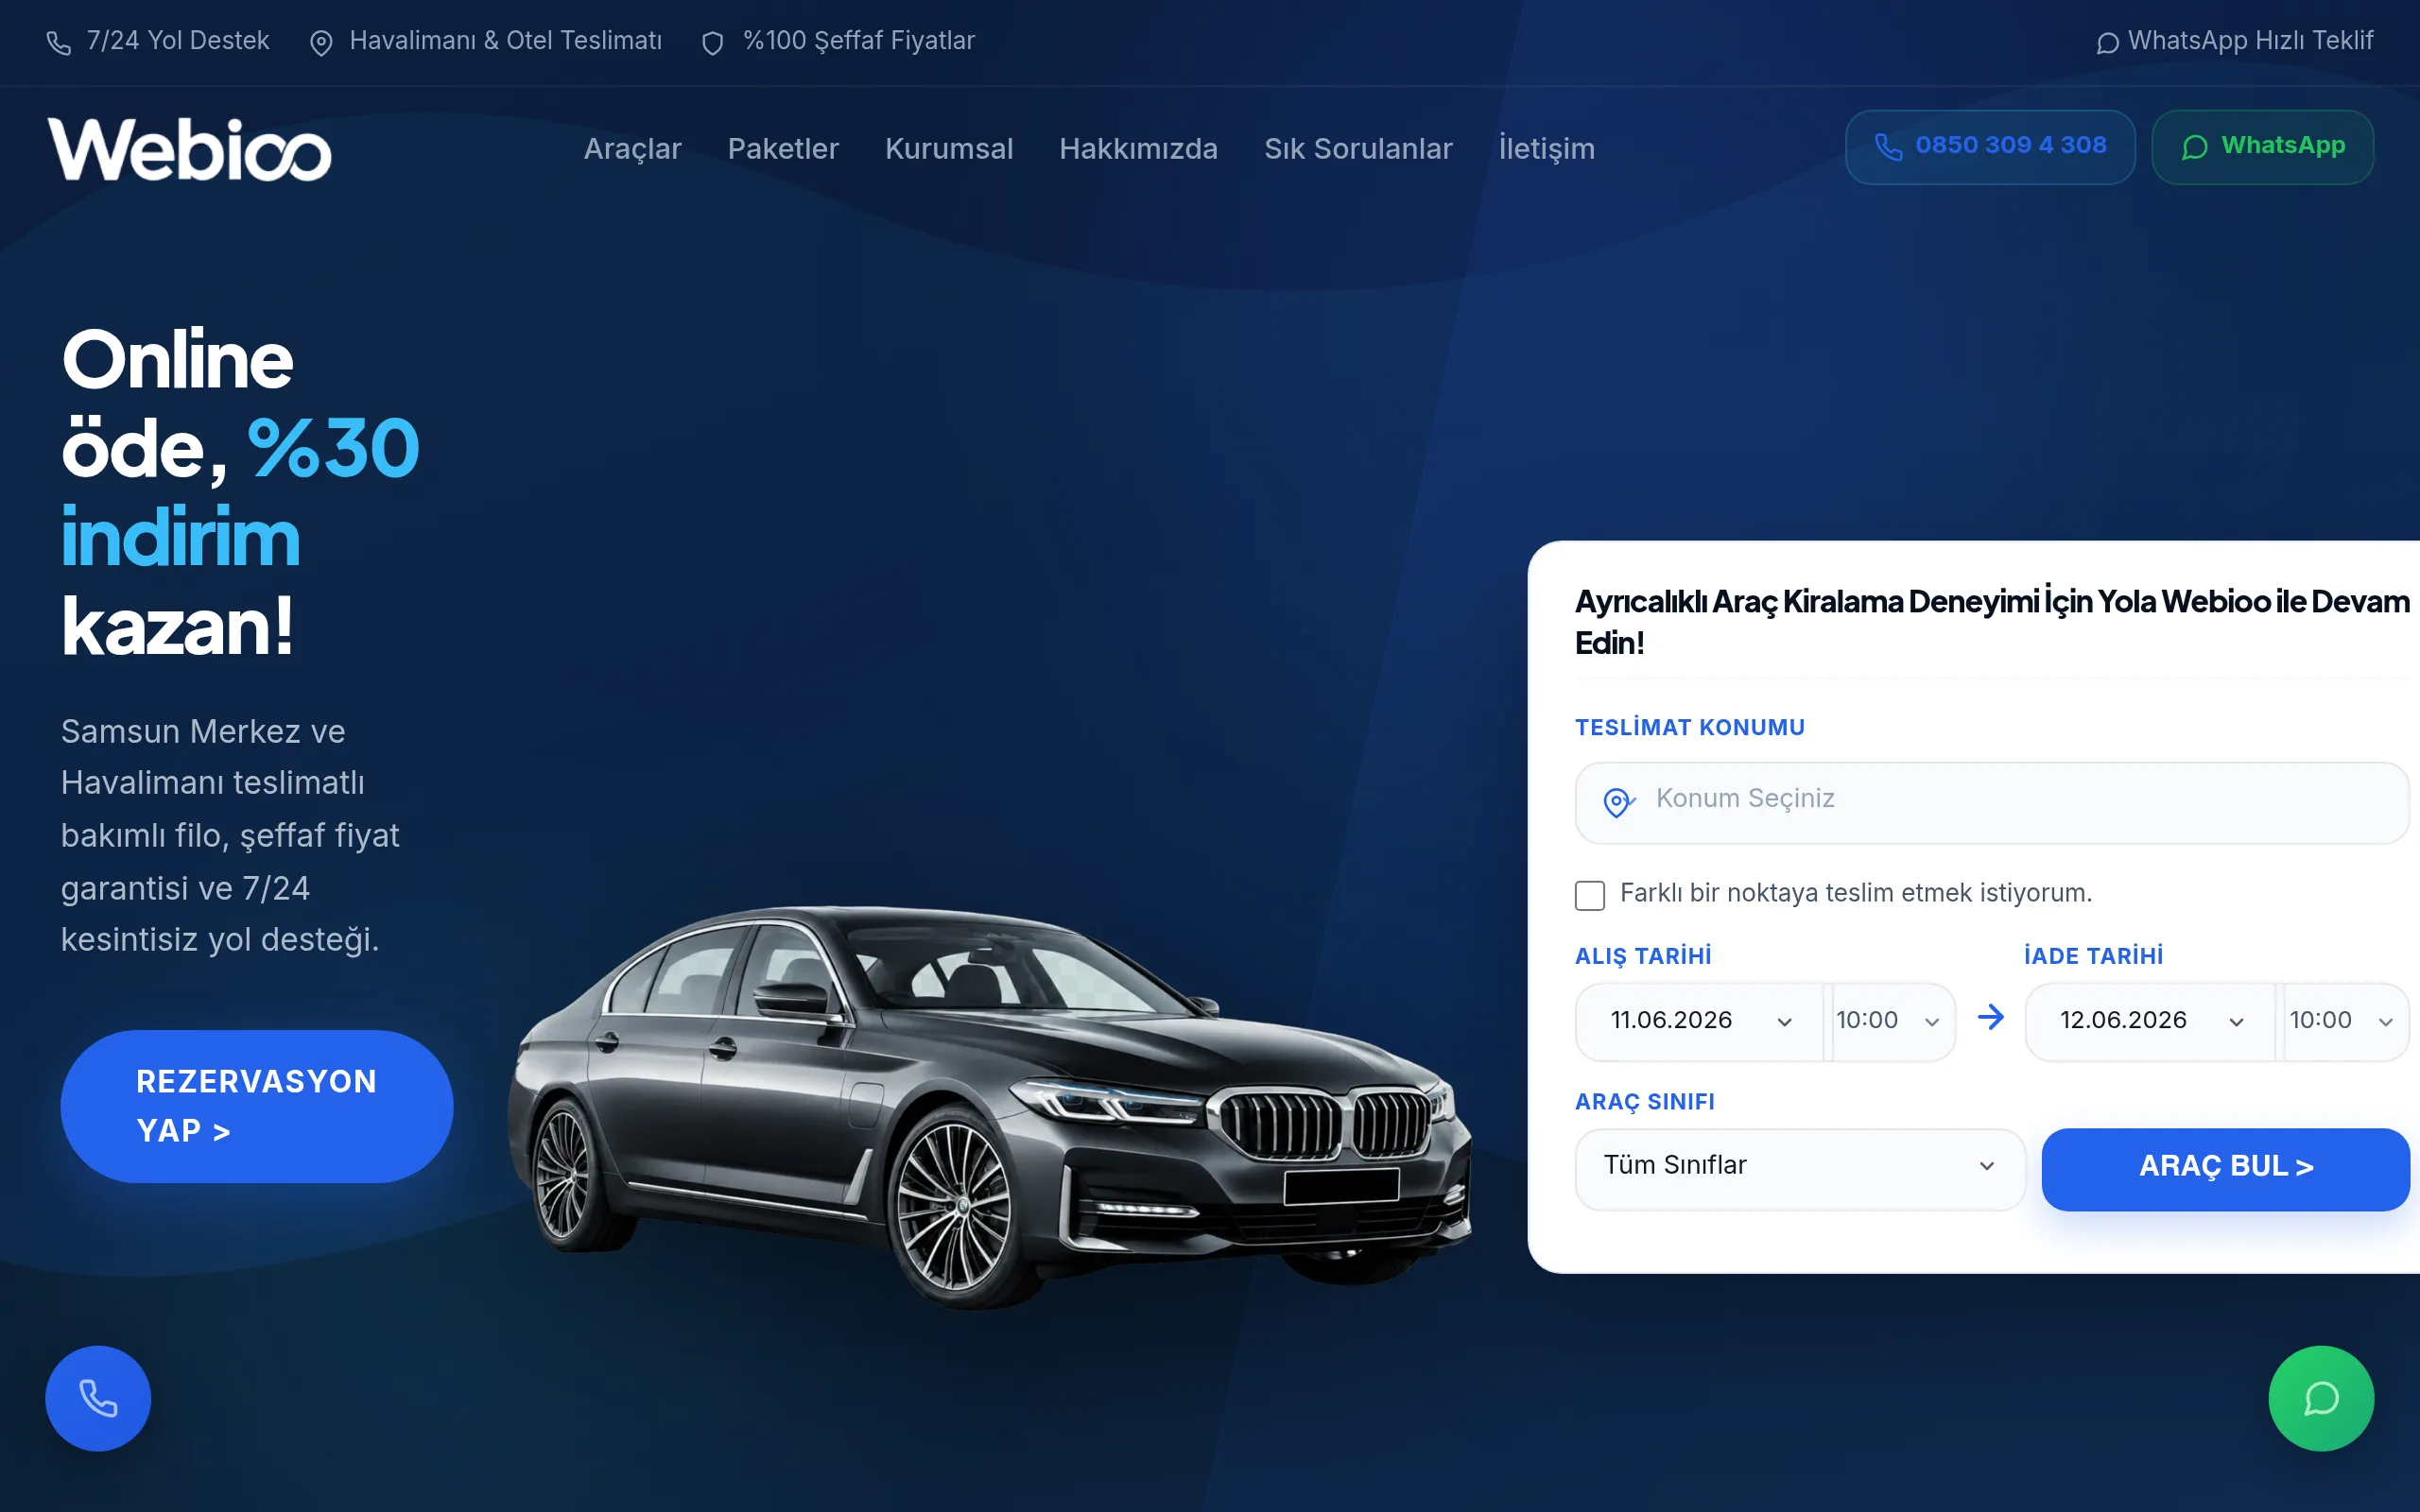Image resolution: width=2420 pixels, height=1512 pixels.
Task: Click the phone icon beside 7/24 Yol Destek
Action: [59, 43]
